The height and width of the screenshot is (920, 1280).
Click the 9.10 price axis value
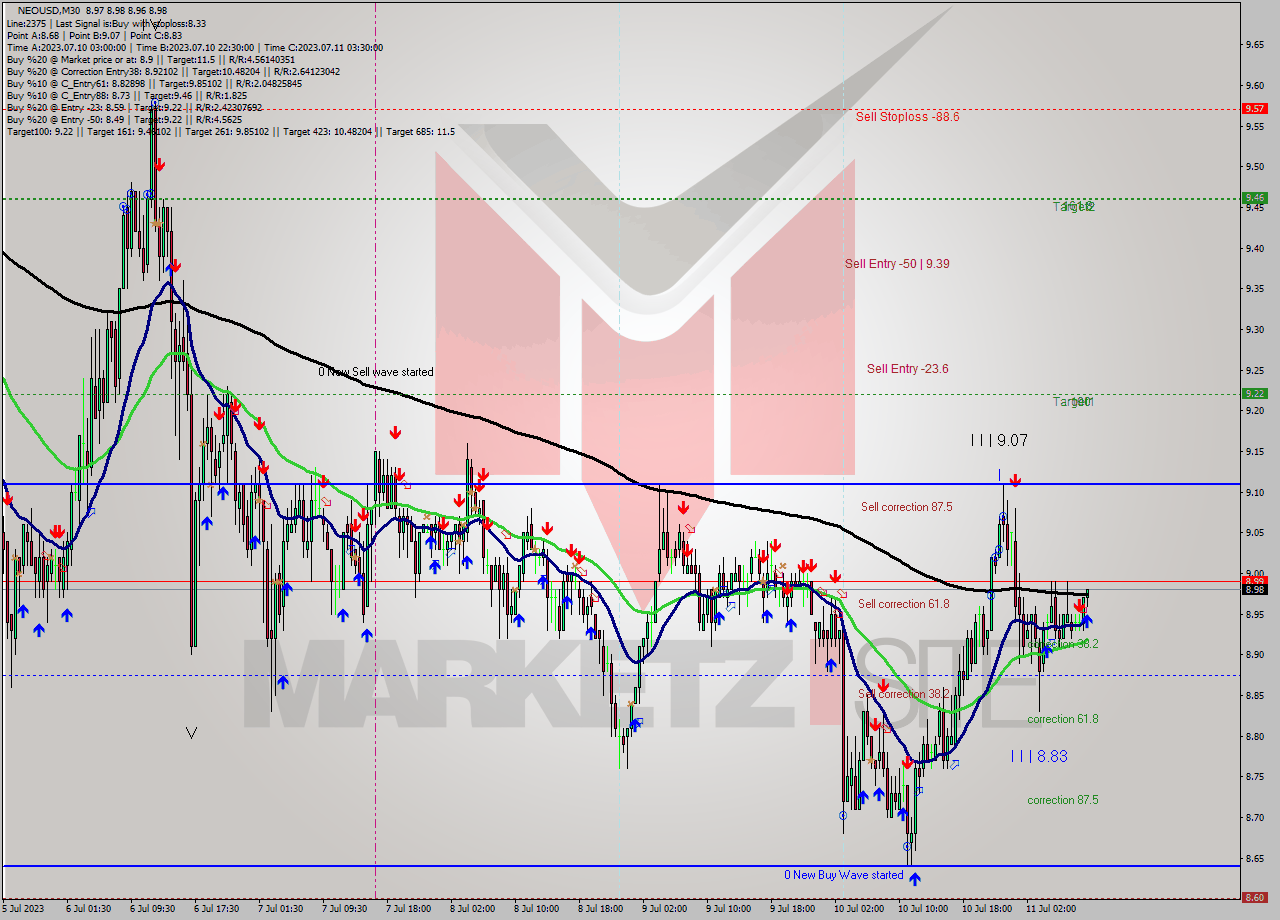pos(1257,492)
